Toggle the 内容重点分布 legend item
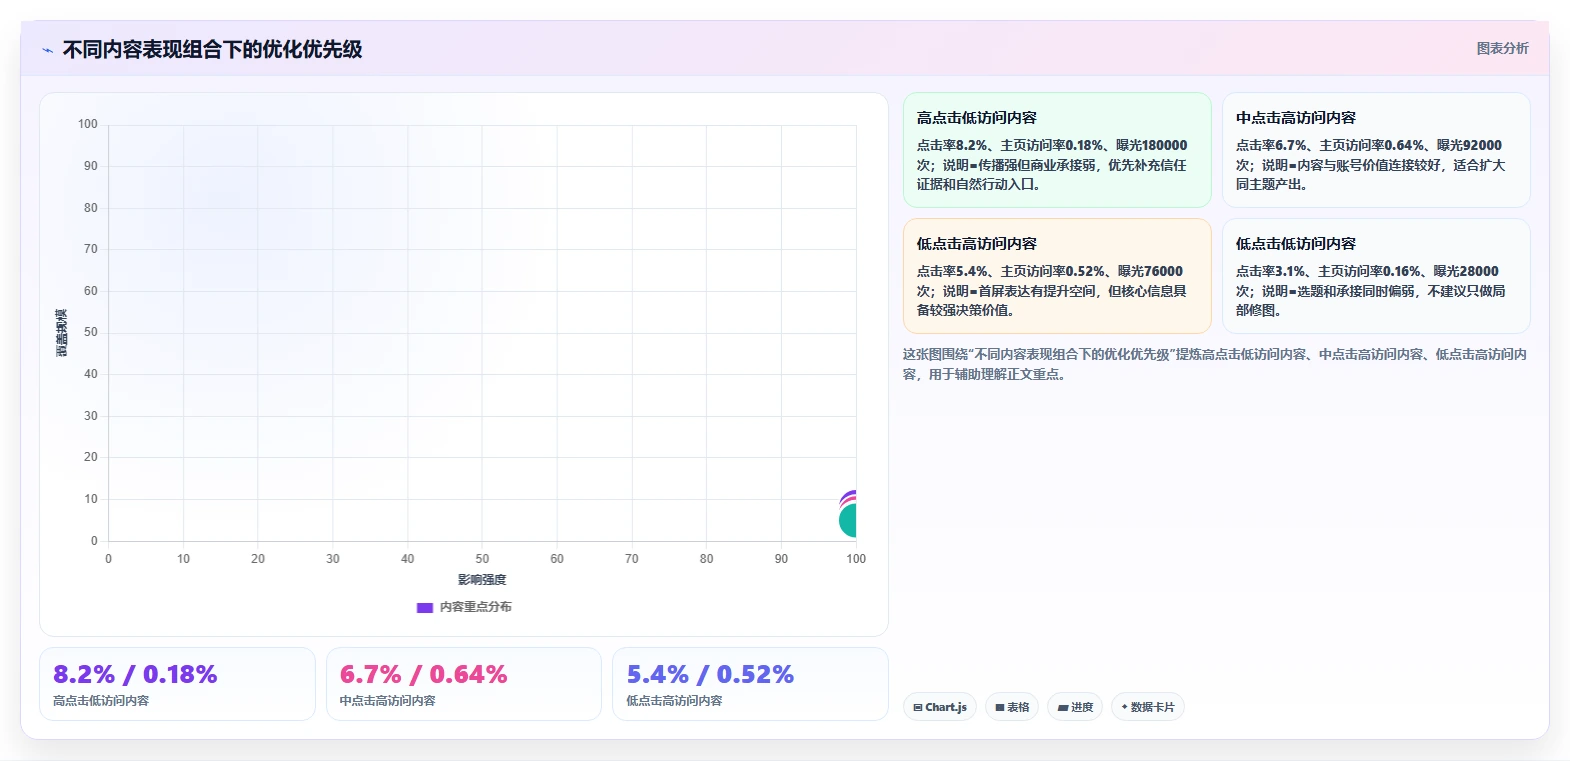 (464, 607)
